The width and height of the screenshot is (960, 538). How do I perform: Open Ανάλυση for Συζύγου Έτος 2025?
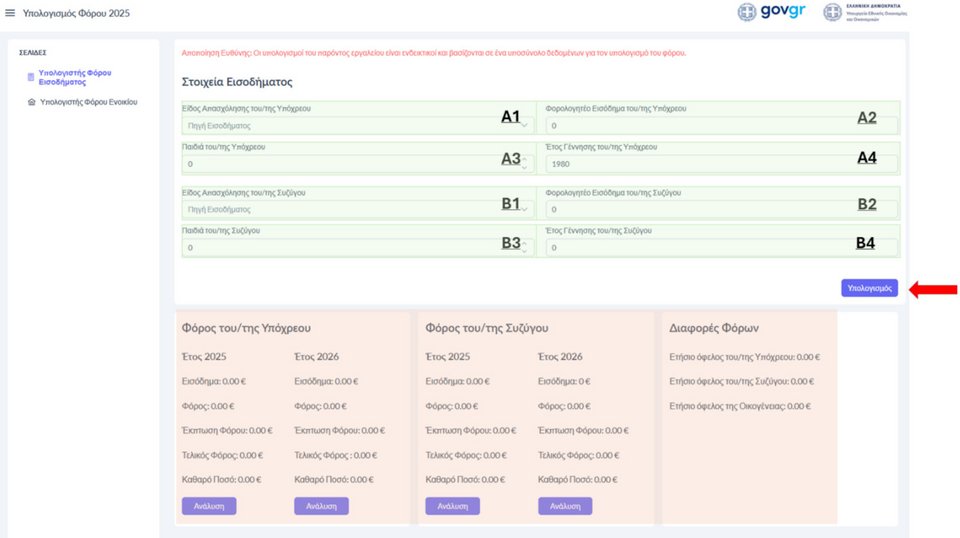tap(452, 506)
